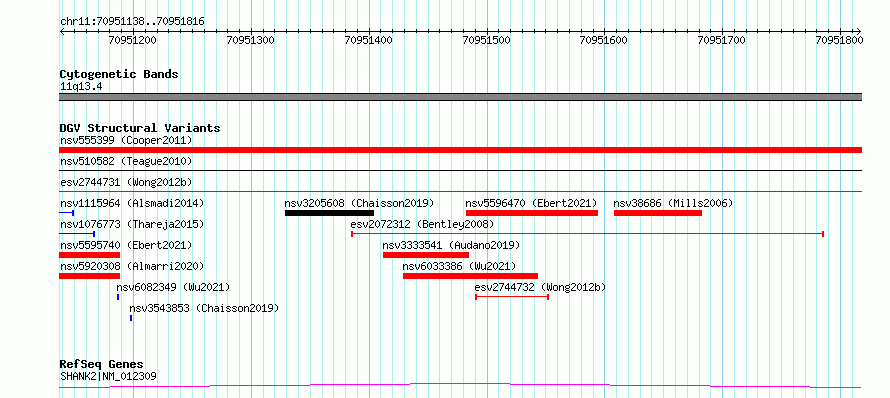Click the RefSeq Genes track heading

point(101,364)
